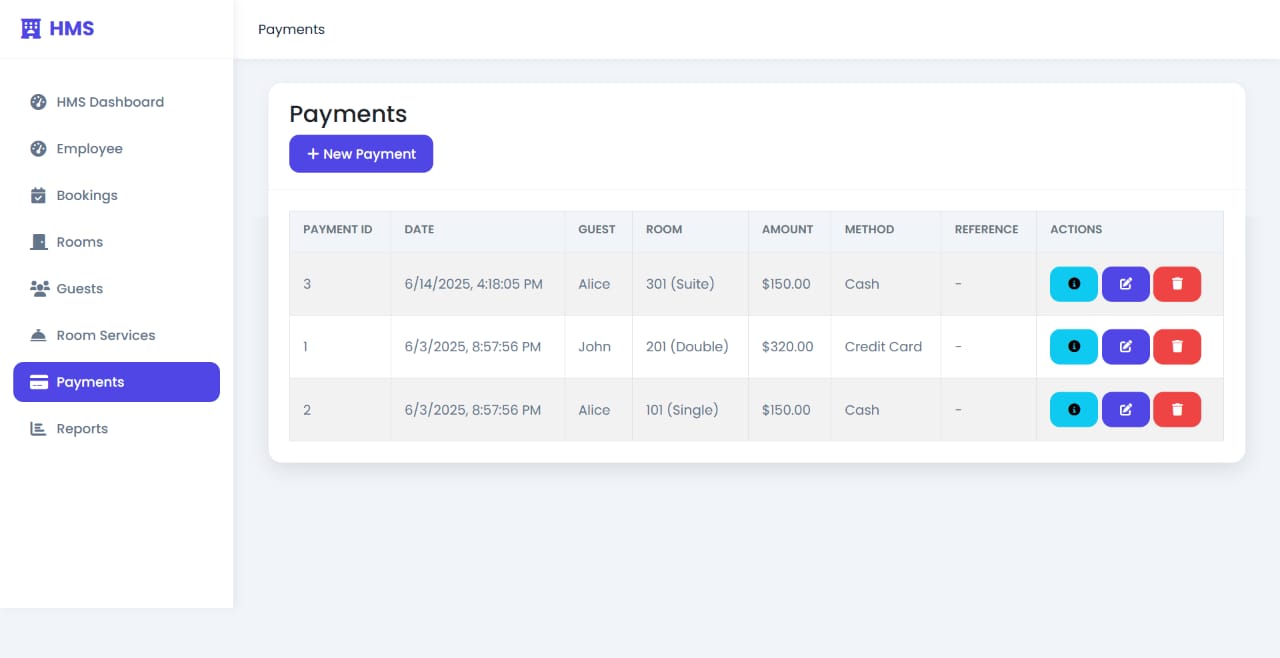Go to Employee page
The image size is (1280, 658).
tap(116, 149)
